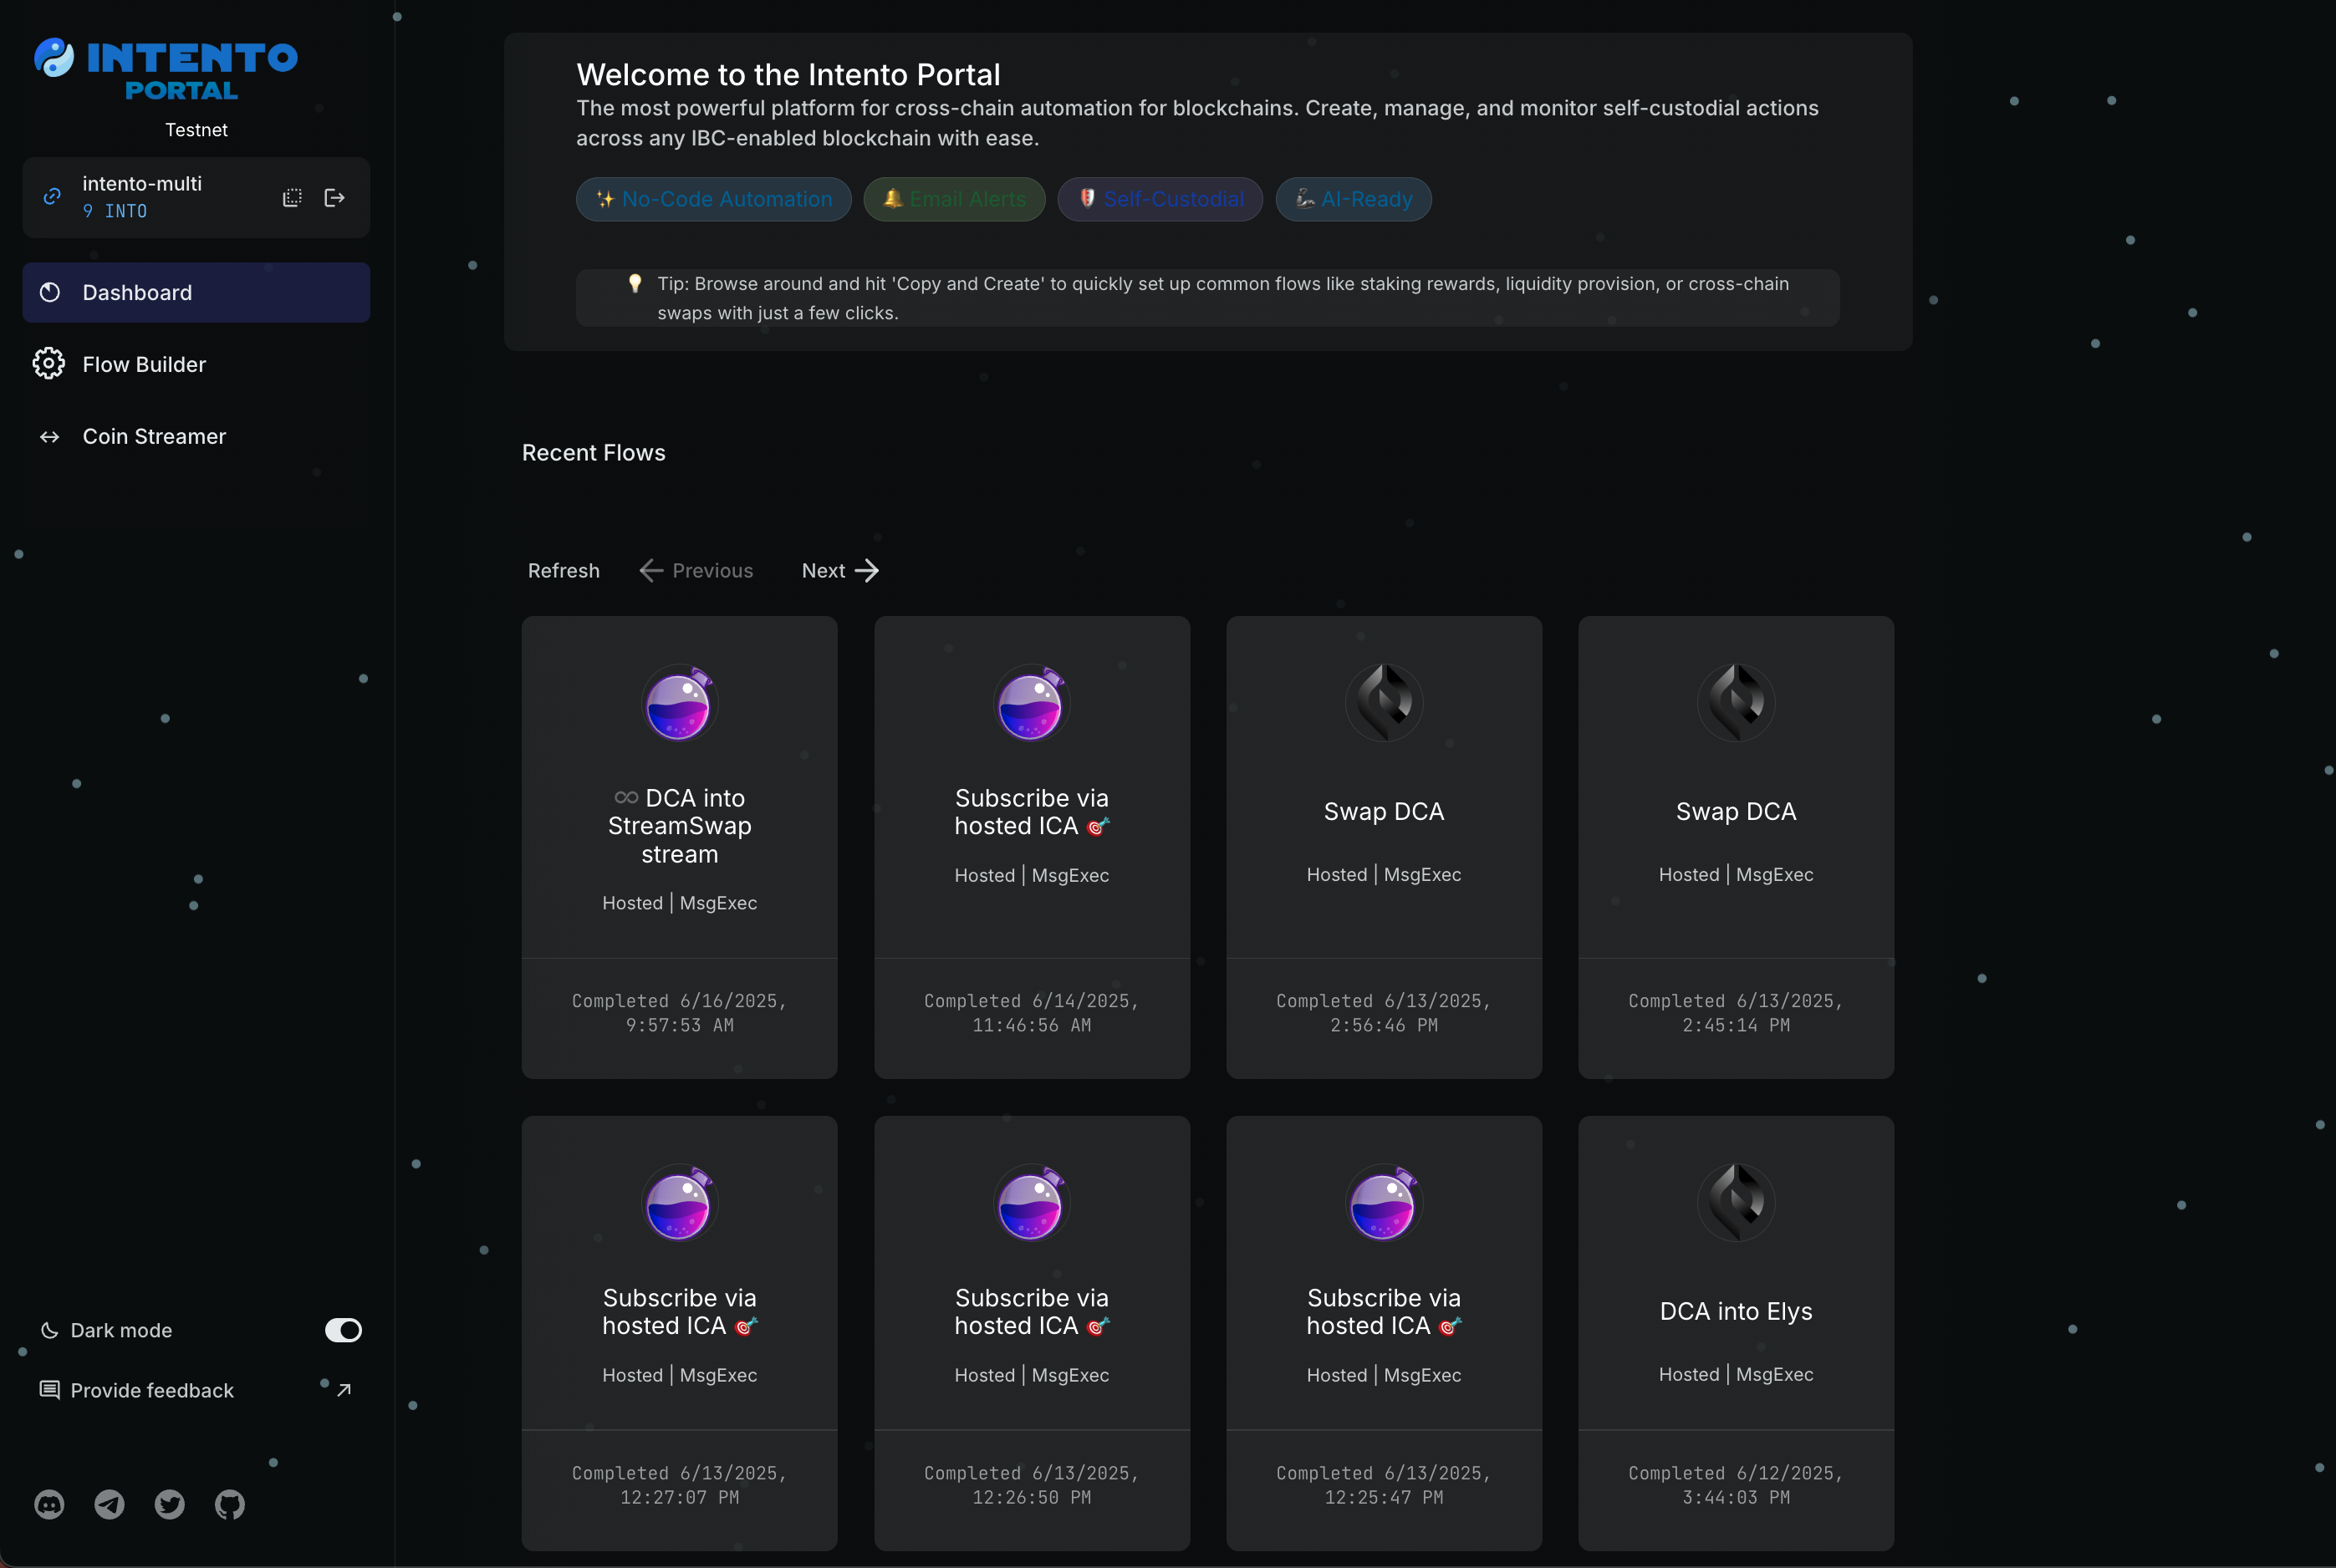Open the Telegram icon link

coord(109,1505)
